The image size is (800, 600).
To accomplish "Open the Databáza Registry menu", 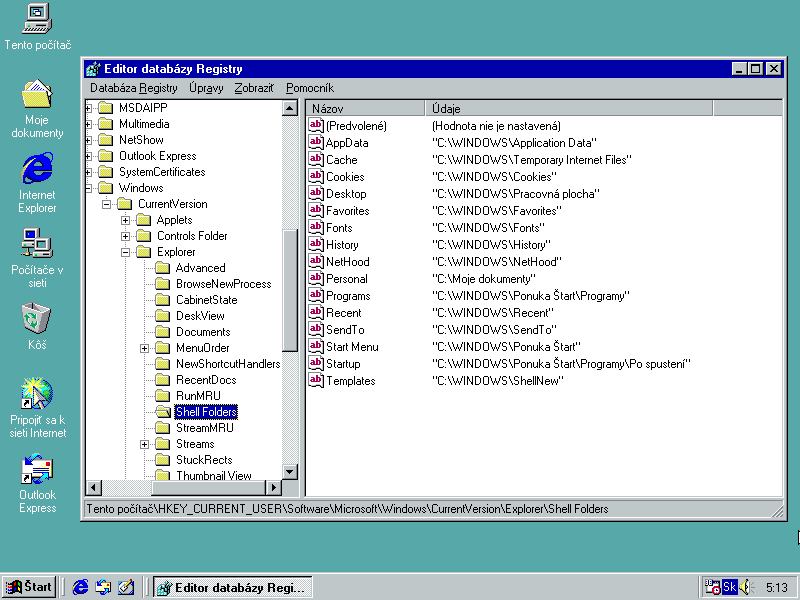I will (133, 88).
